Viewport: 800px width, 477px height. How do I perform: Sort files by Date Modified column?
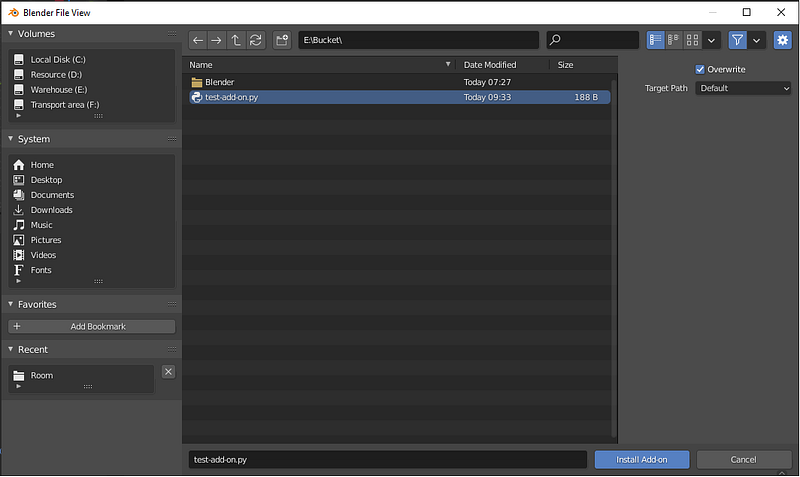[x=490, y=65]
